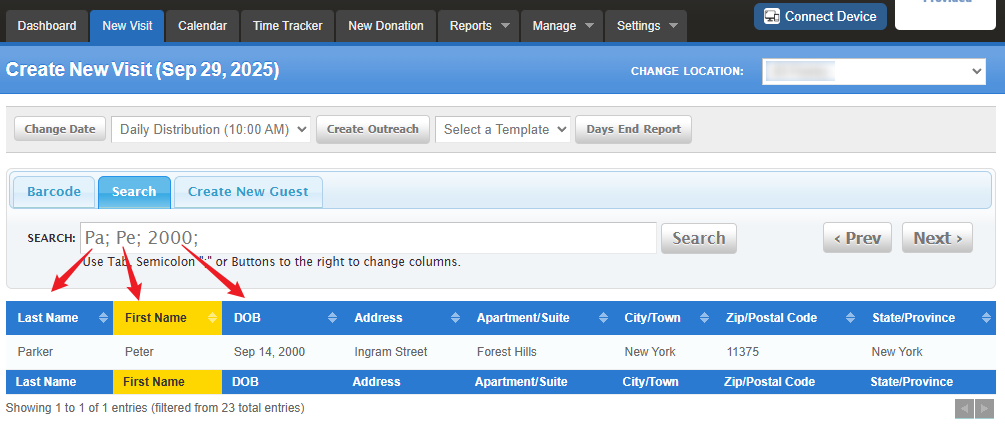The width and height of the screenshot is (1005, 429).
Task: Open the Change Location dropdown
Action: [x=874, y=71]
